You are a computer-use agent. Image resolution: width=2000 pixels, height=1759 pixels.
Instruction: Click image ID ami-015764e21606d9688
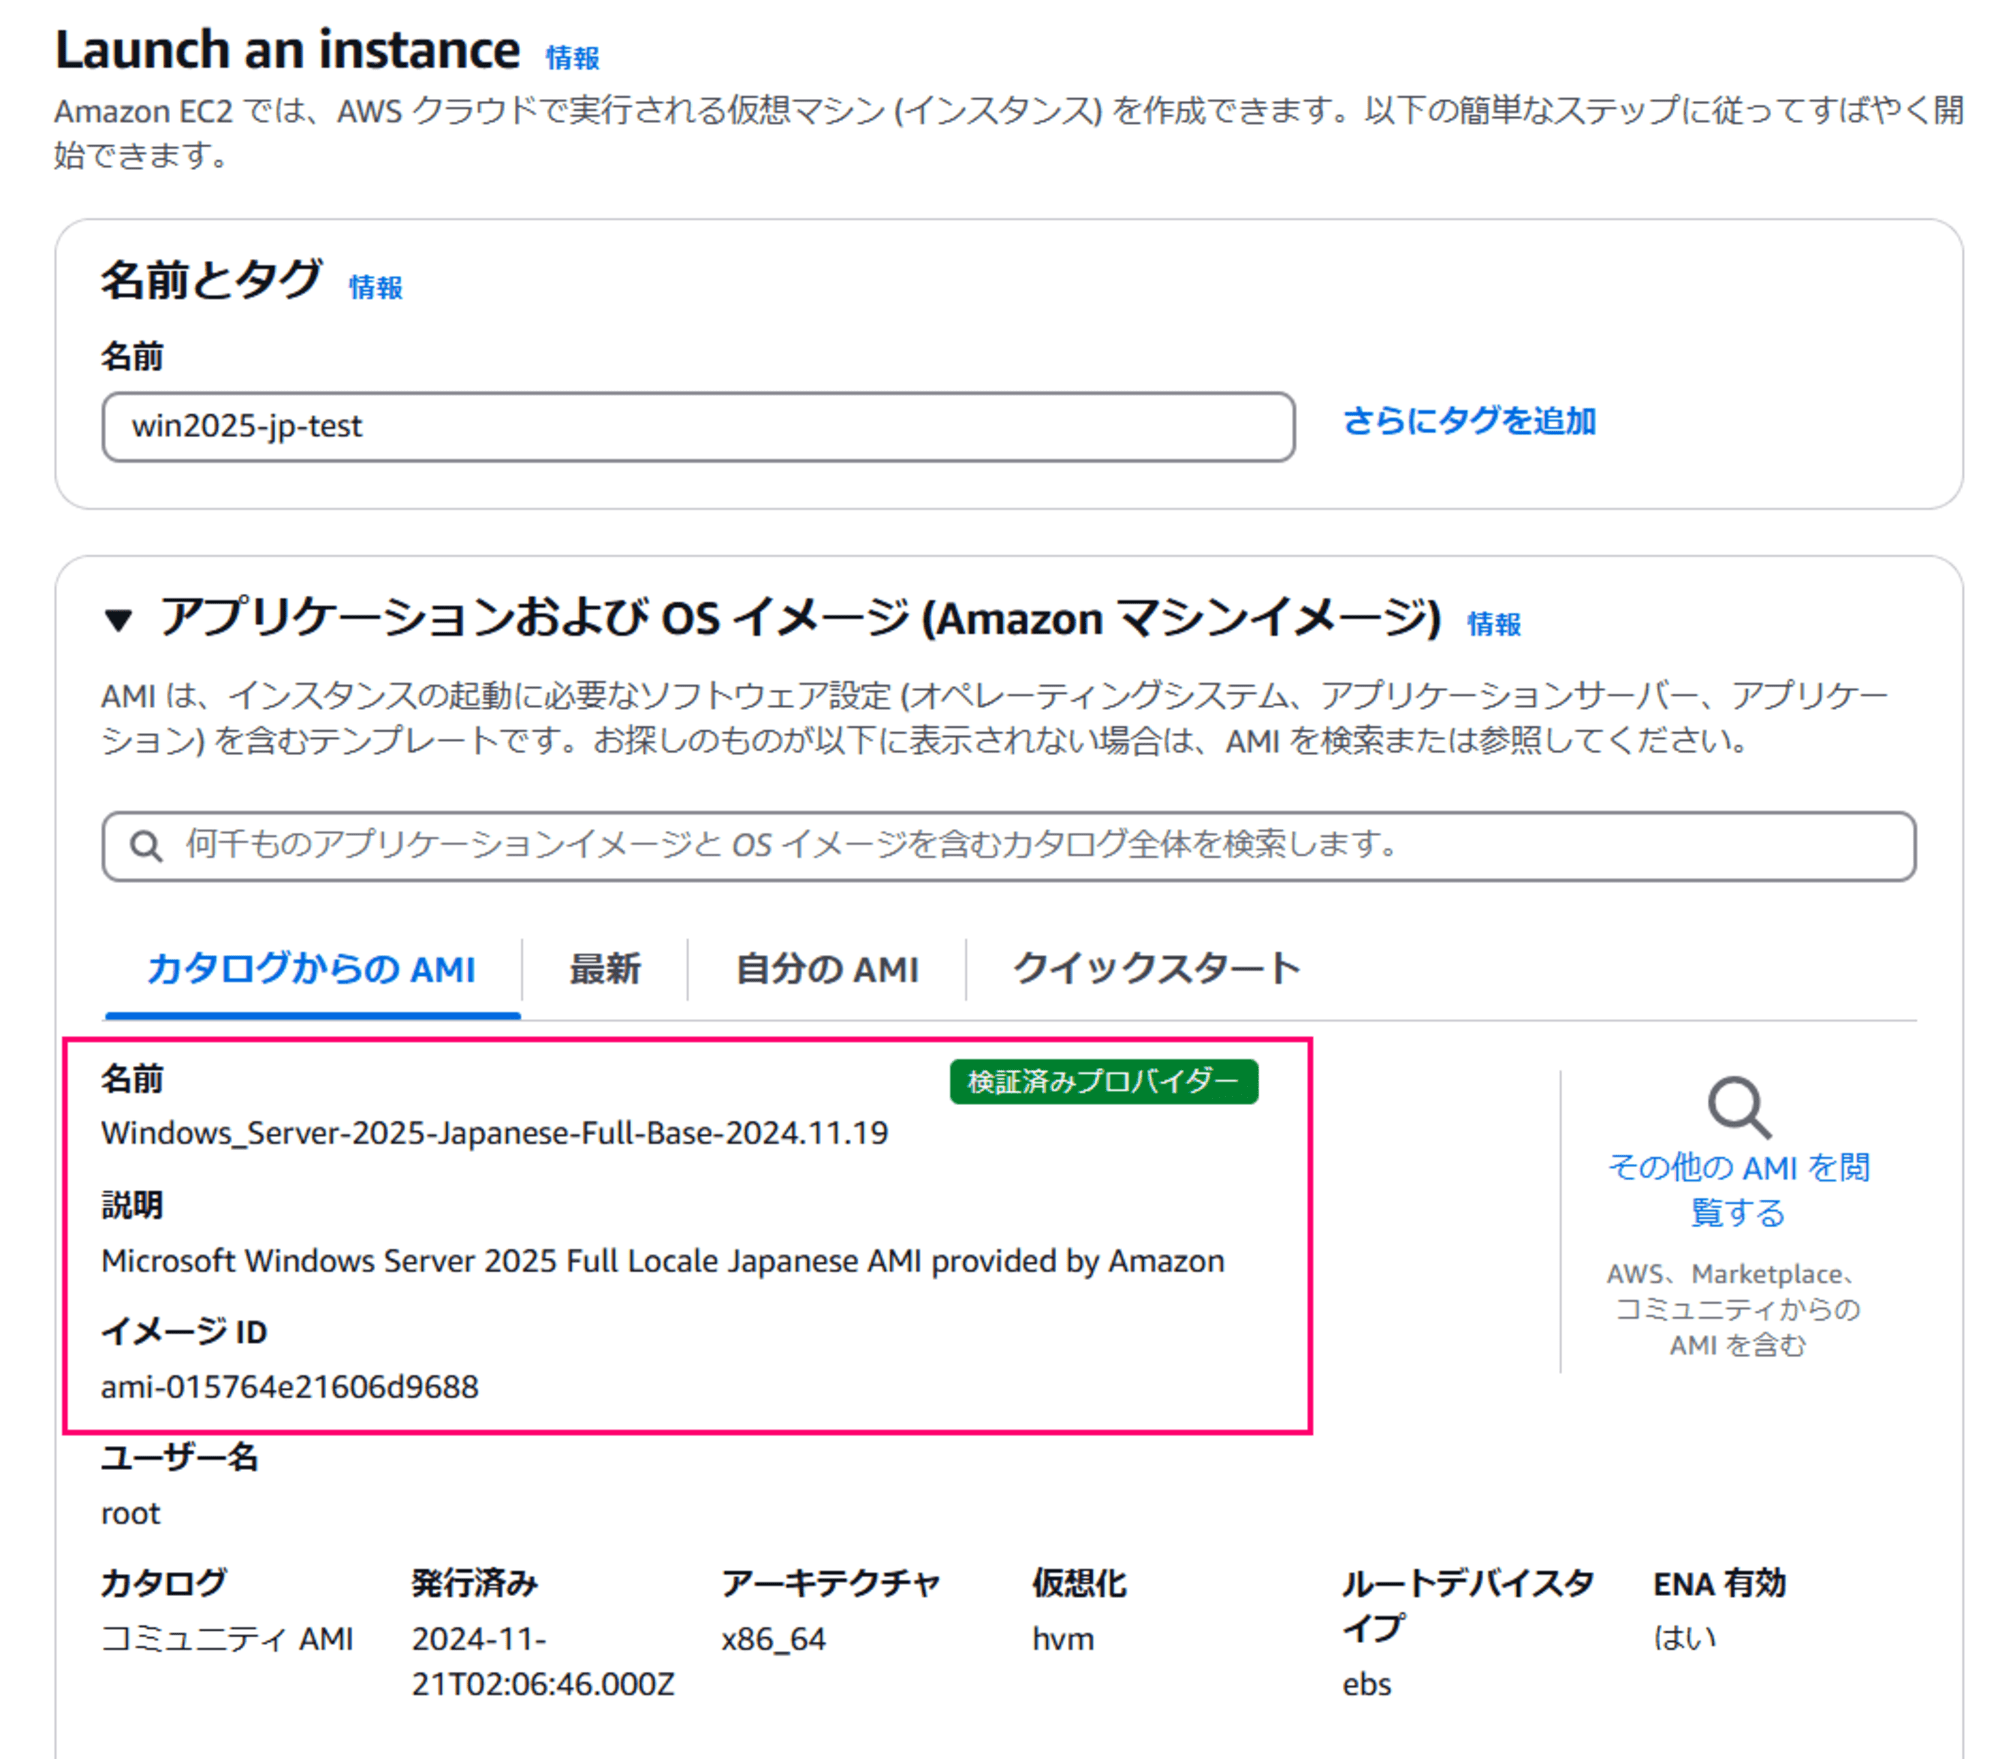pos(290,1387)
